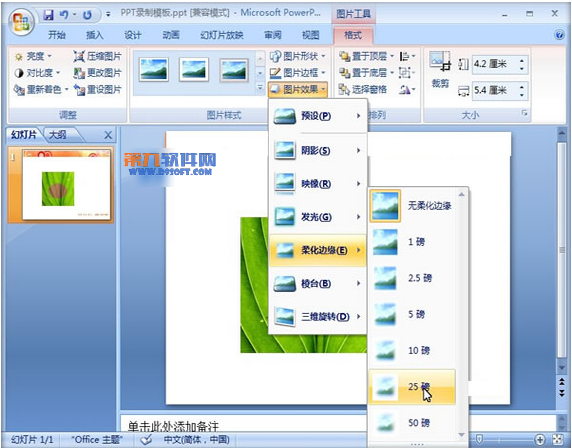Open the 对比度 contrast menu

tap(37, 73)
